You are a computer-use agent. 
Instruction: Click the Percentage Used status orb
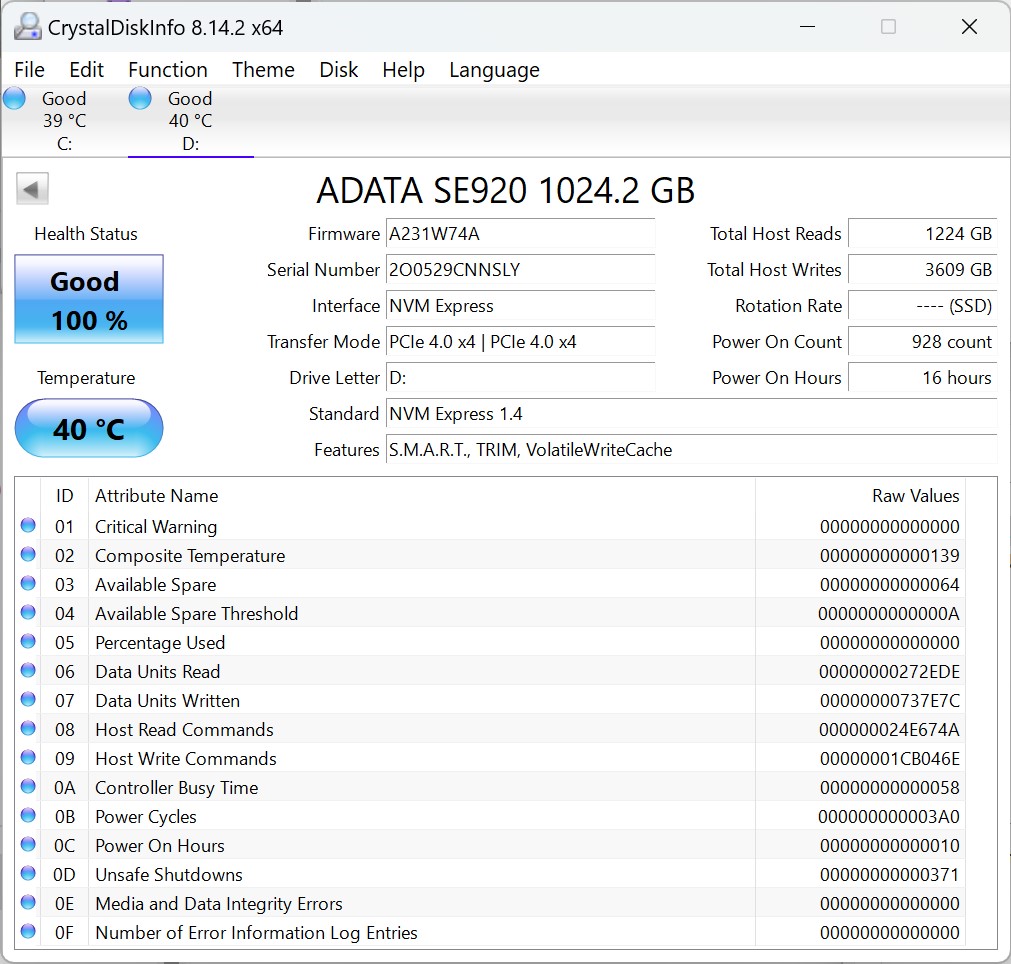[28, 642]
